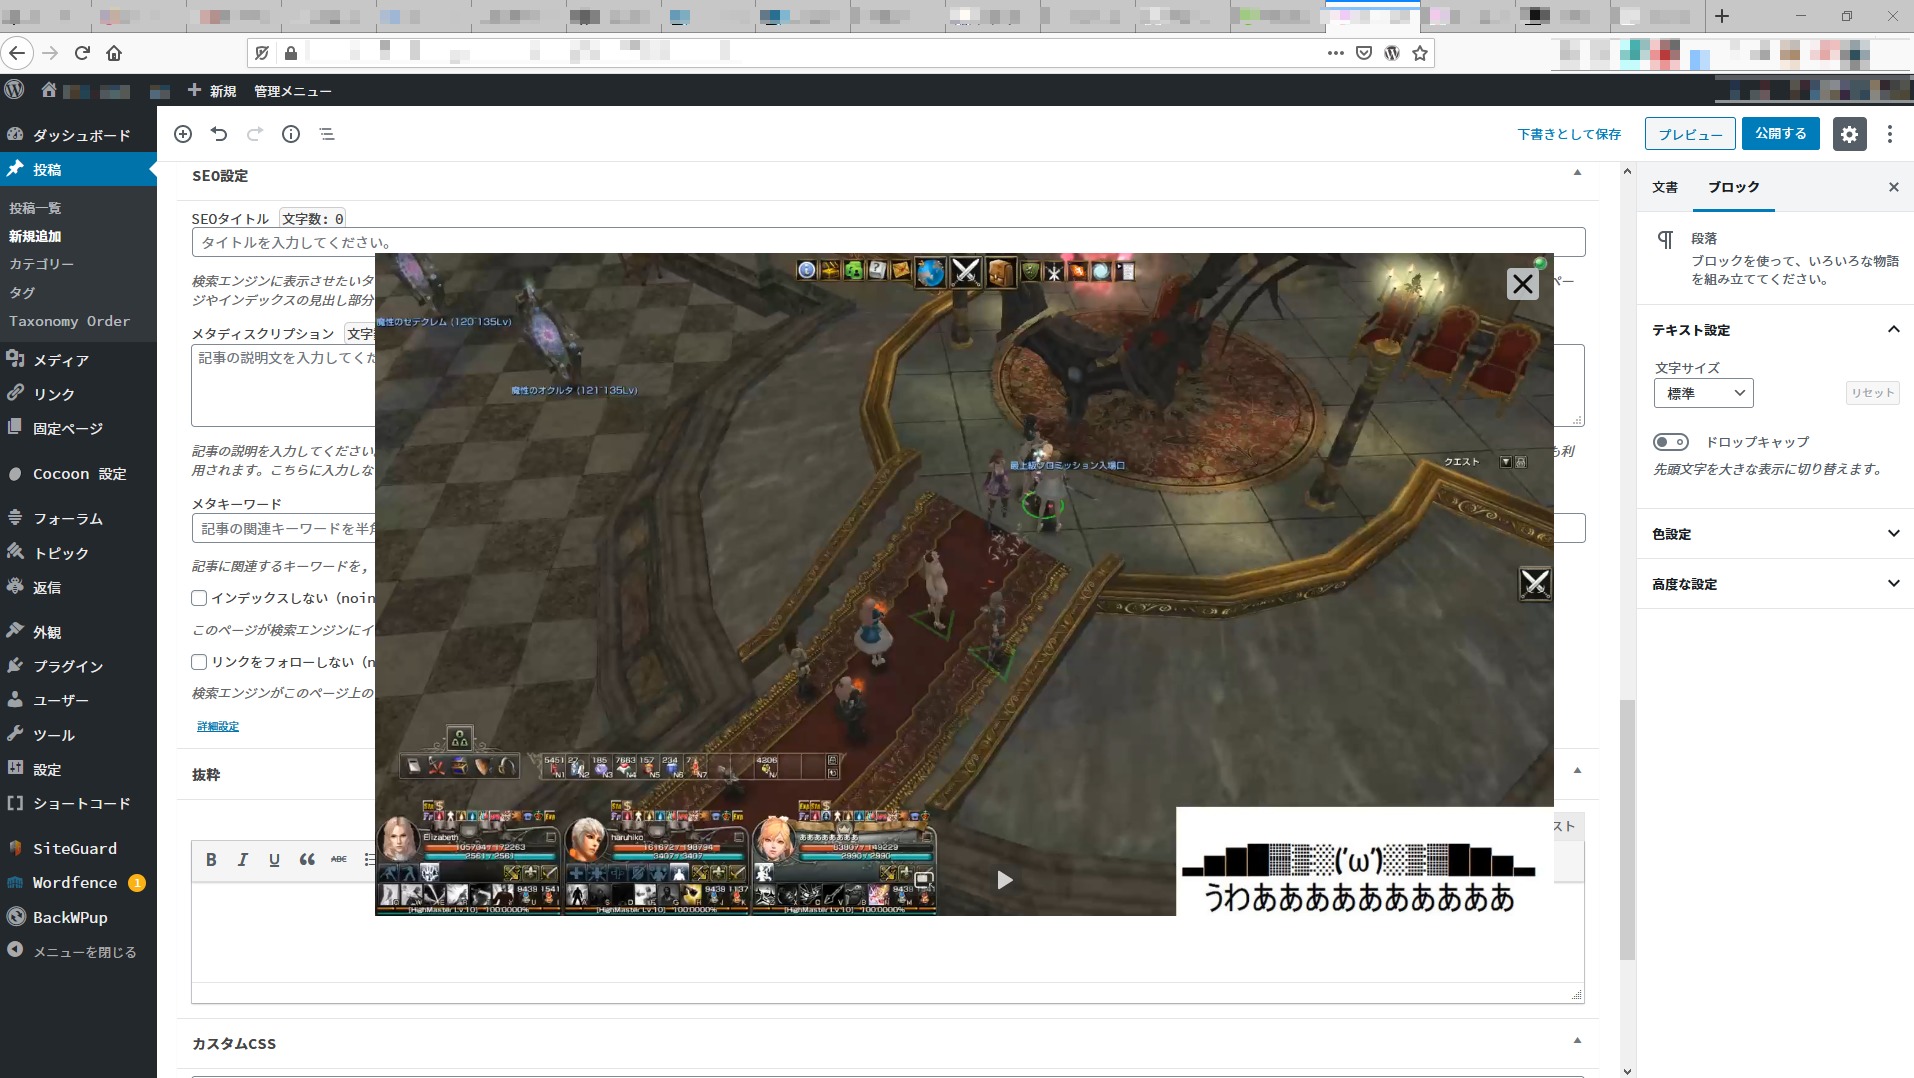The height and width of the screenshot is (1078, 1914).
Task: Toggle the drop cap switch
Action: (1671, 442)
